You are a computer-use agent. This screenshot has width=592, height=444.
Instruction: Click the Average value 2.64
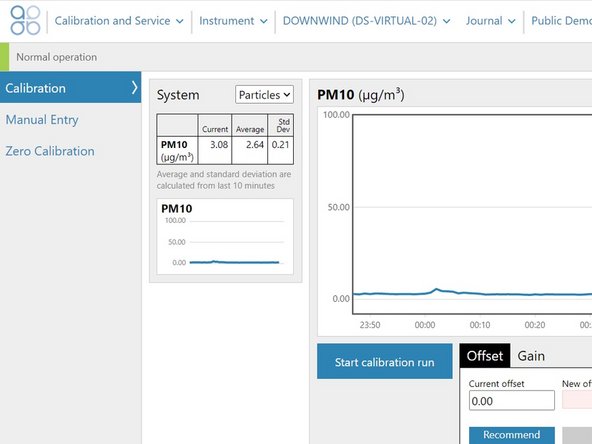[255, 145]
